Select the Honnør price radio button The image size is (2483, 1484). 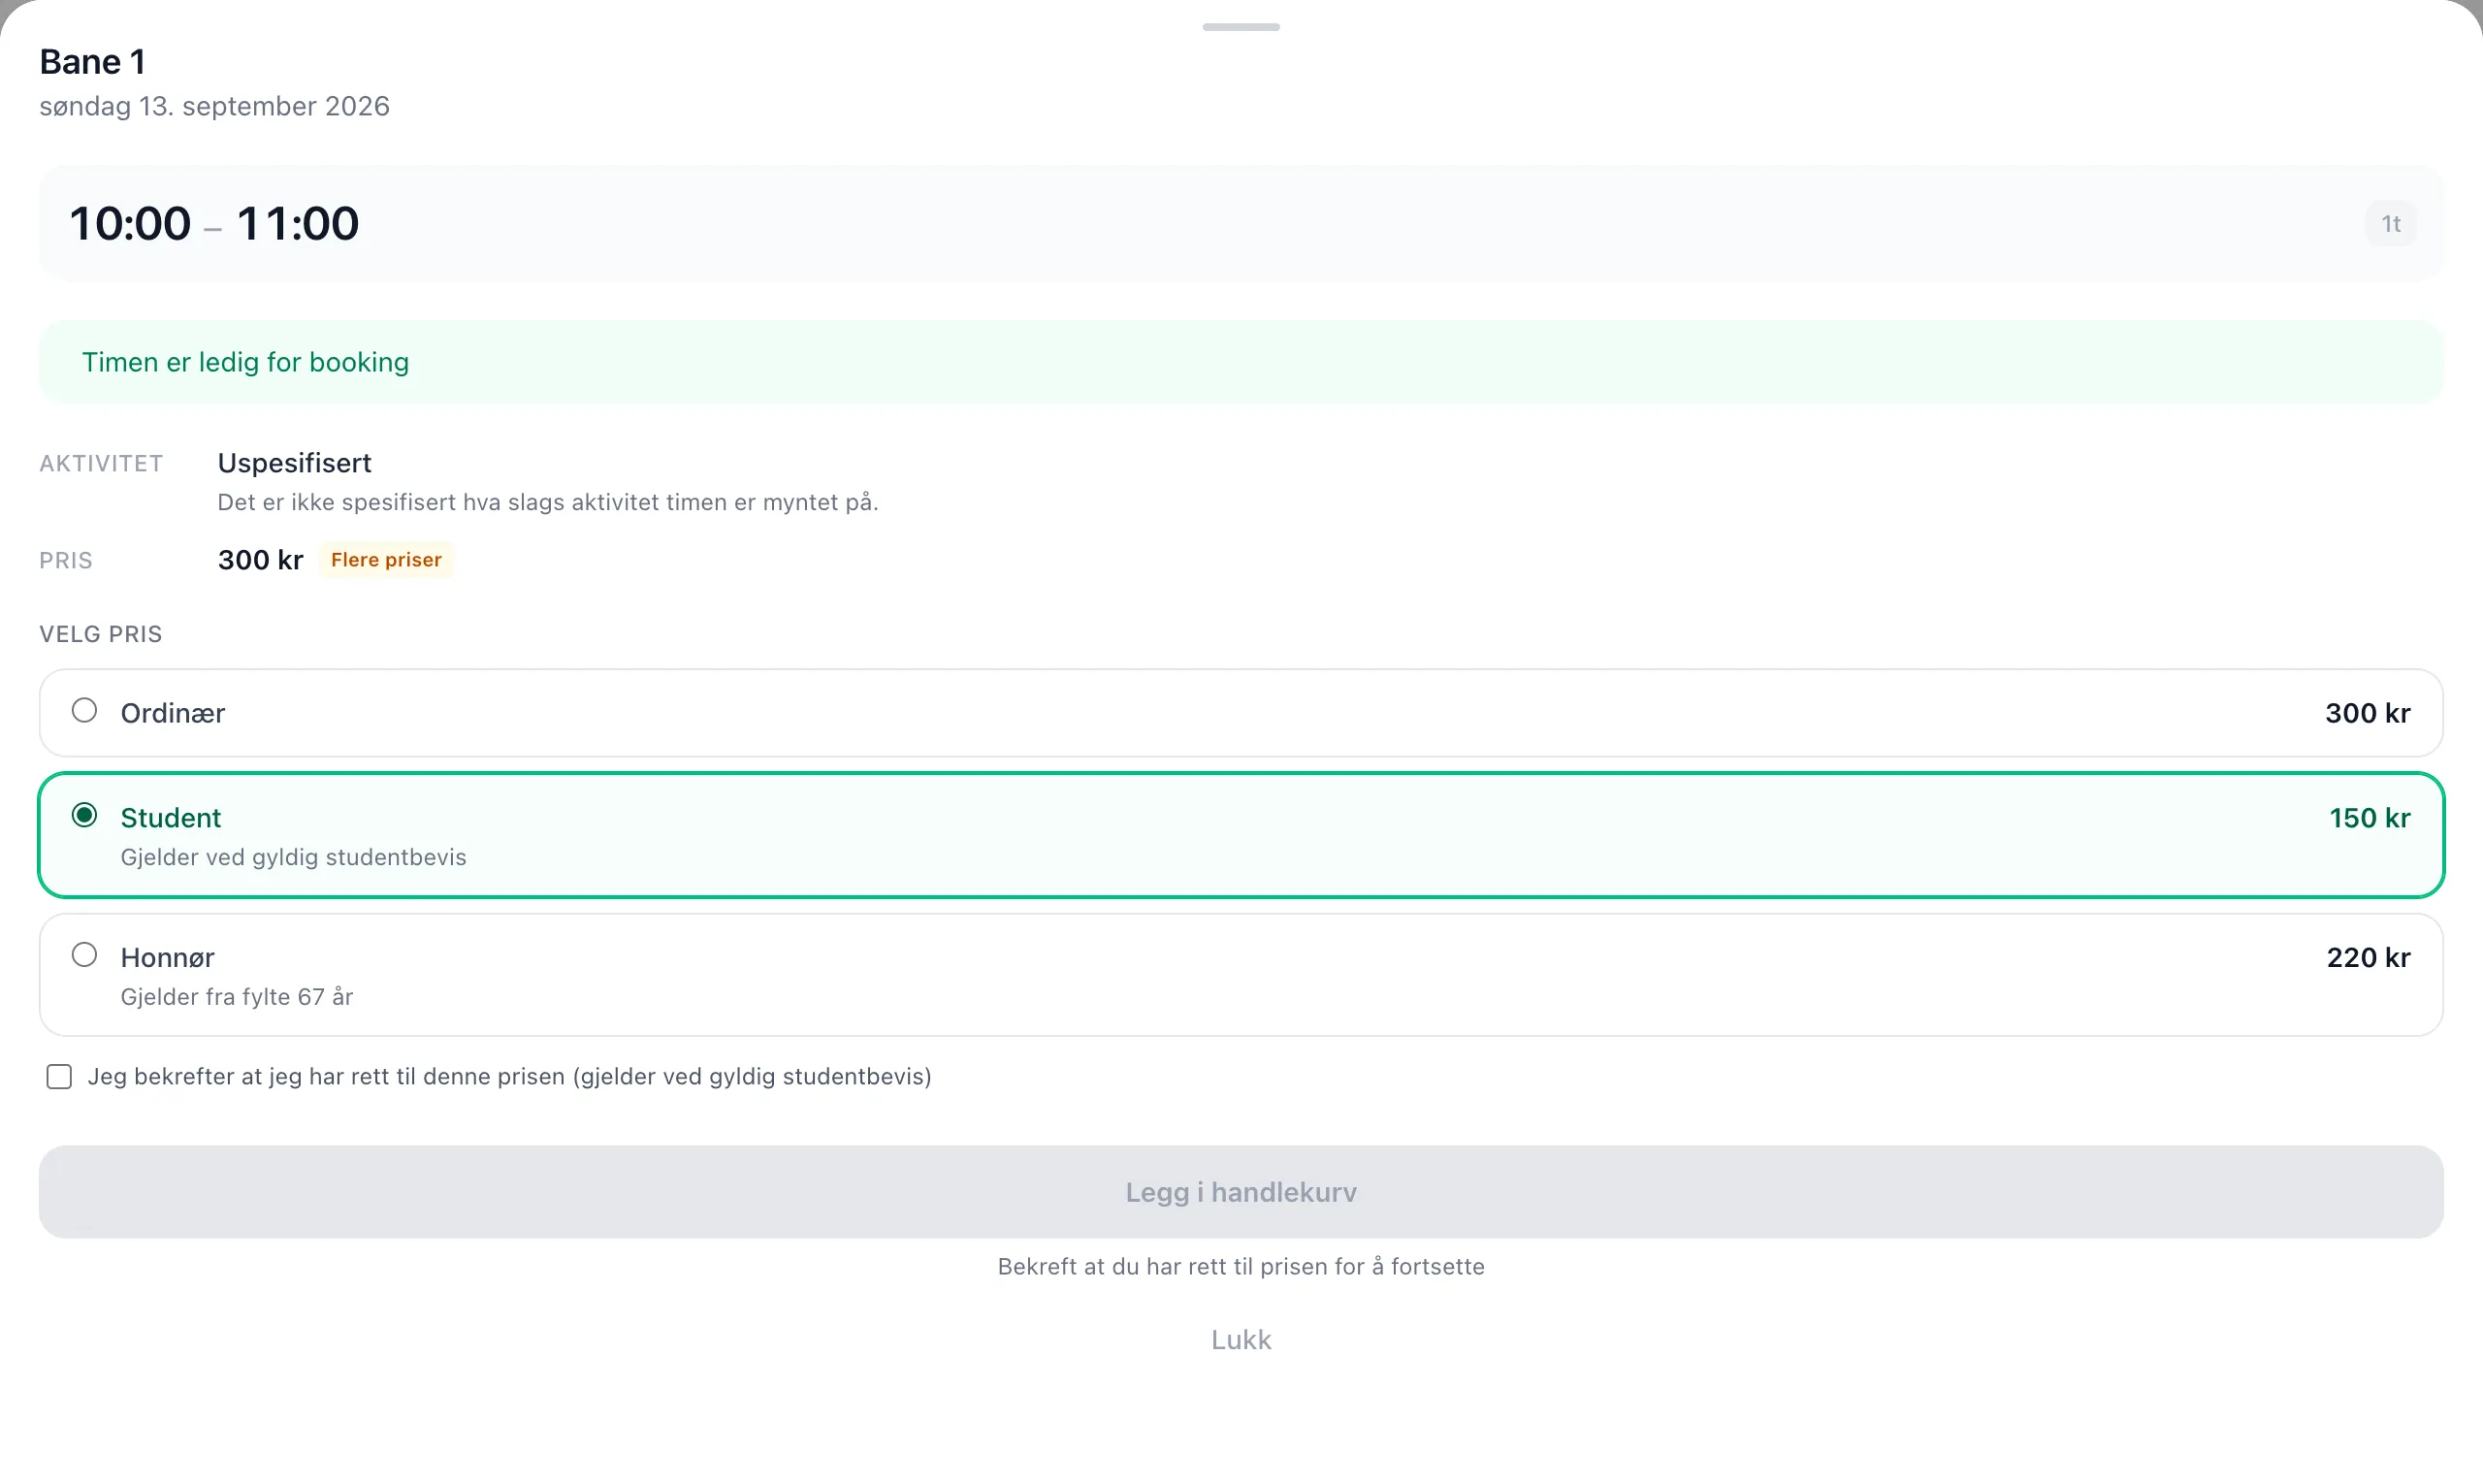coord(84,955)
